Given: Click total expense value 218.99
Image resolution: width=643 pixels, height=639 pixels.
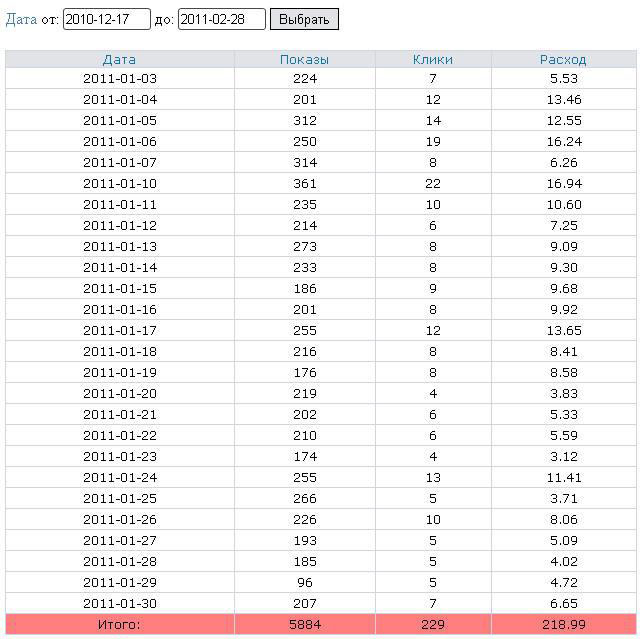Looking at the screenshot, I should 564,625.
